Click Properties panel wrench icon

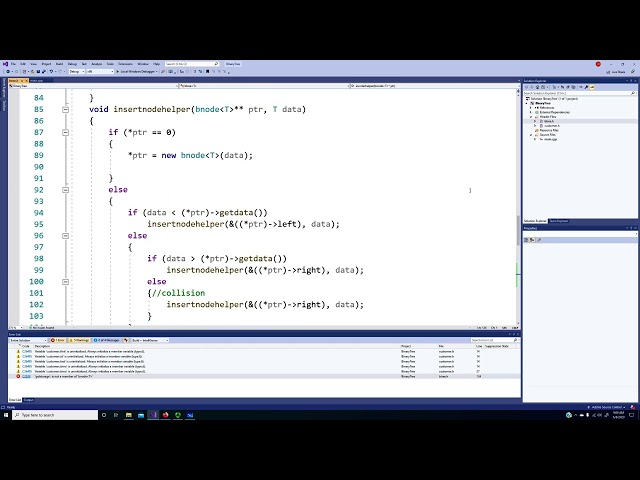[x=539, y=240]
